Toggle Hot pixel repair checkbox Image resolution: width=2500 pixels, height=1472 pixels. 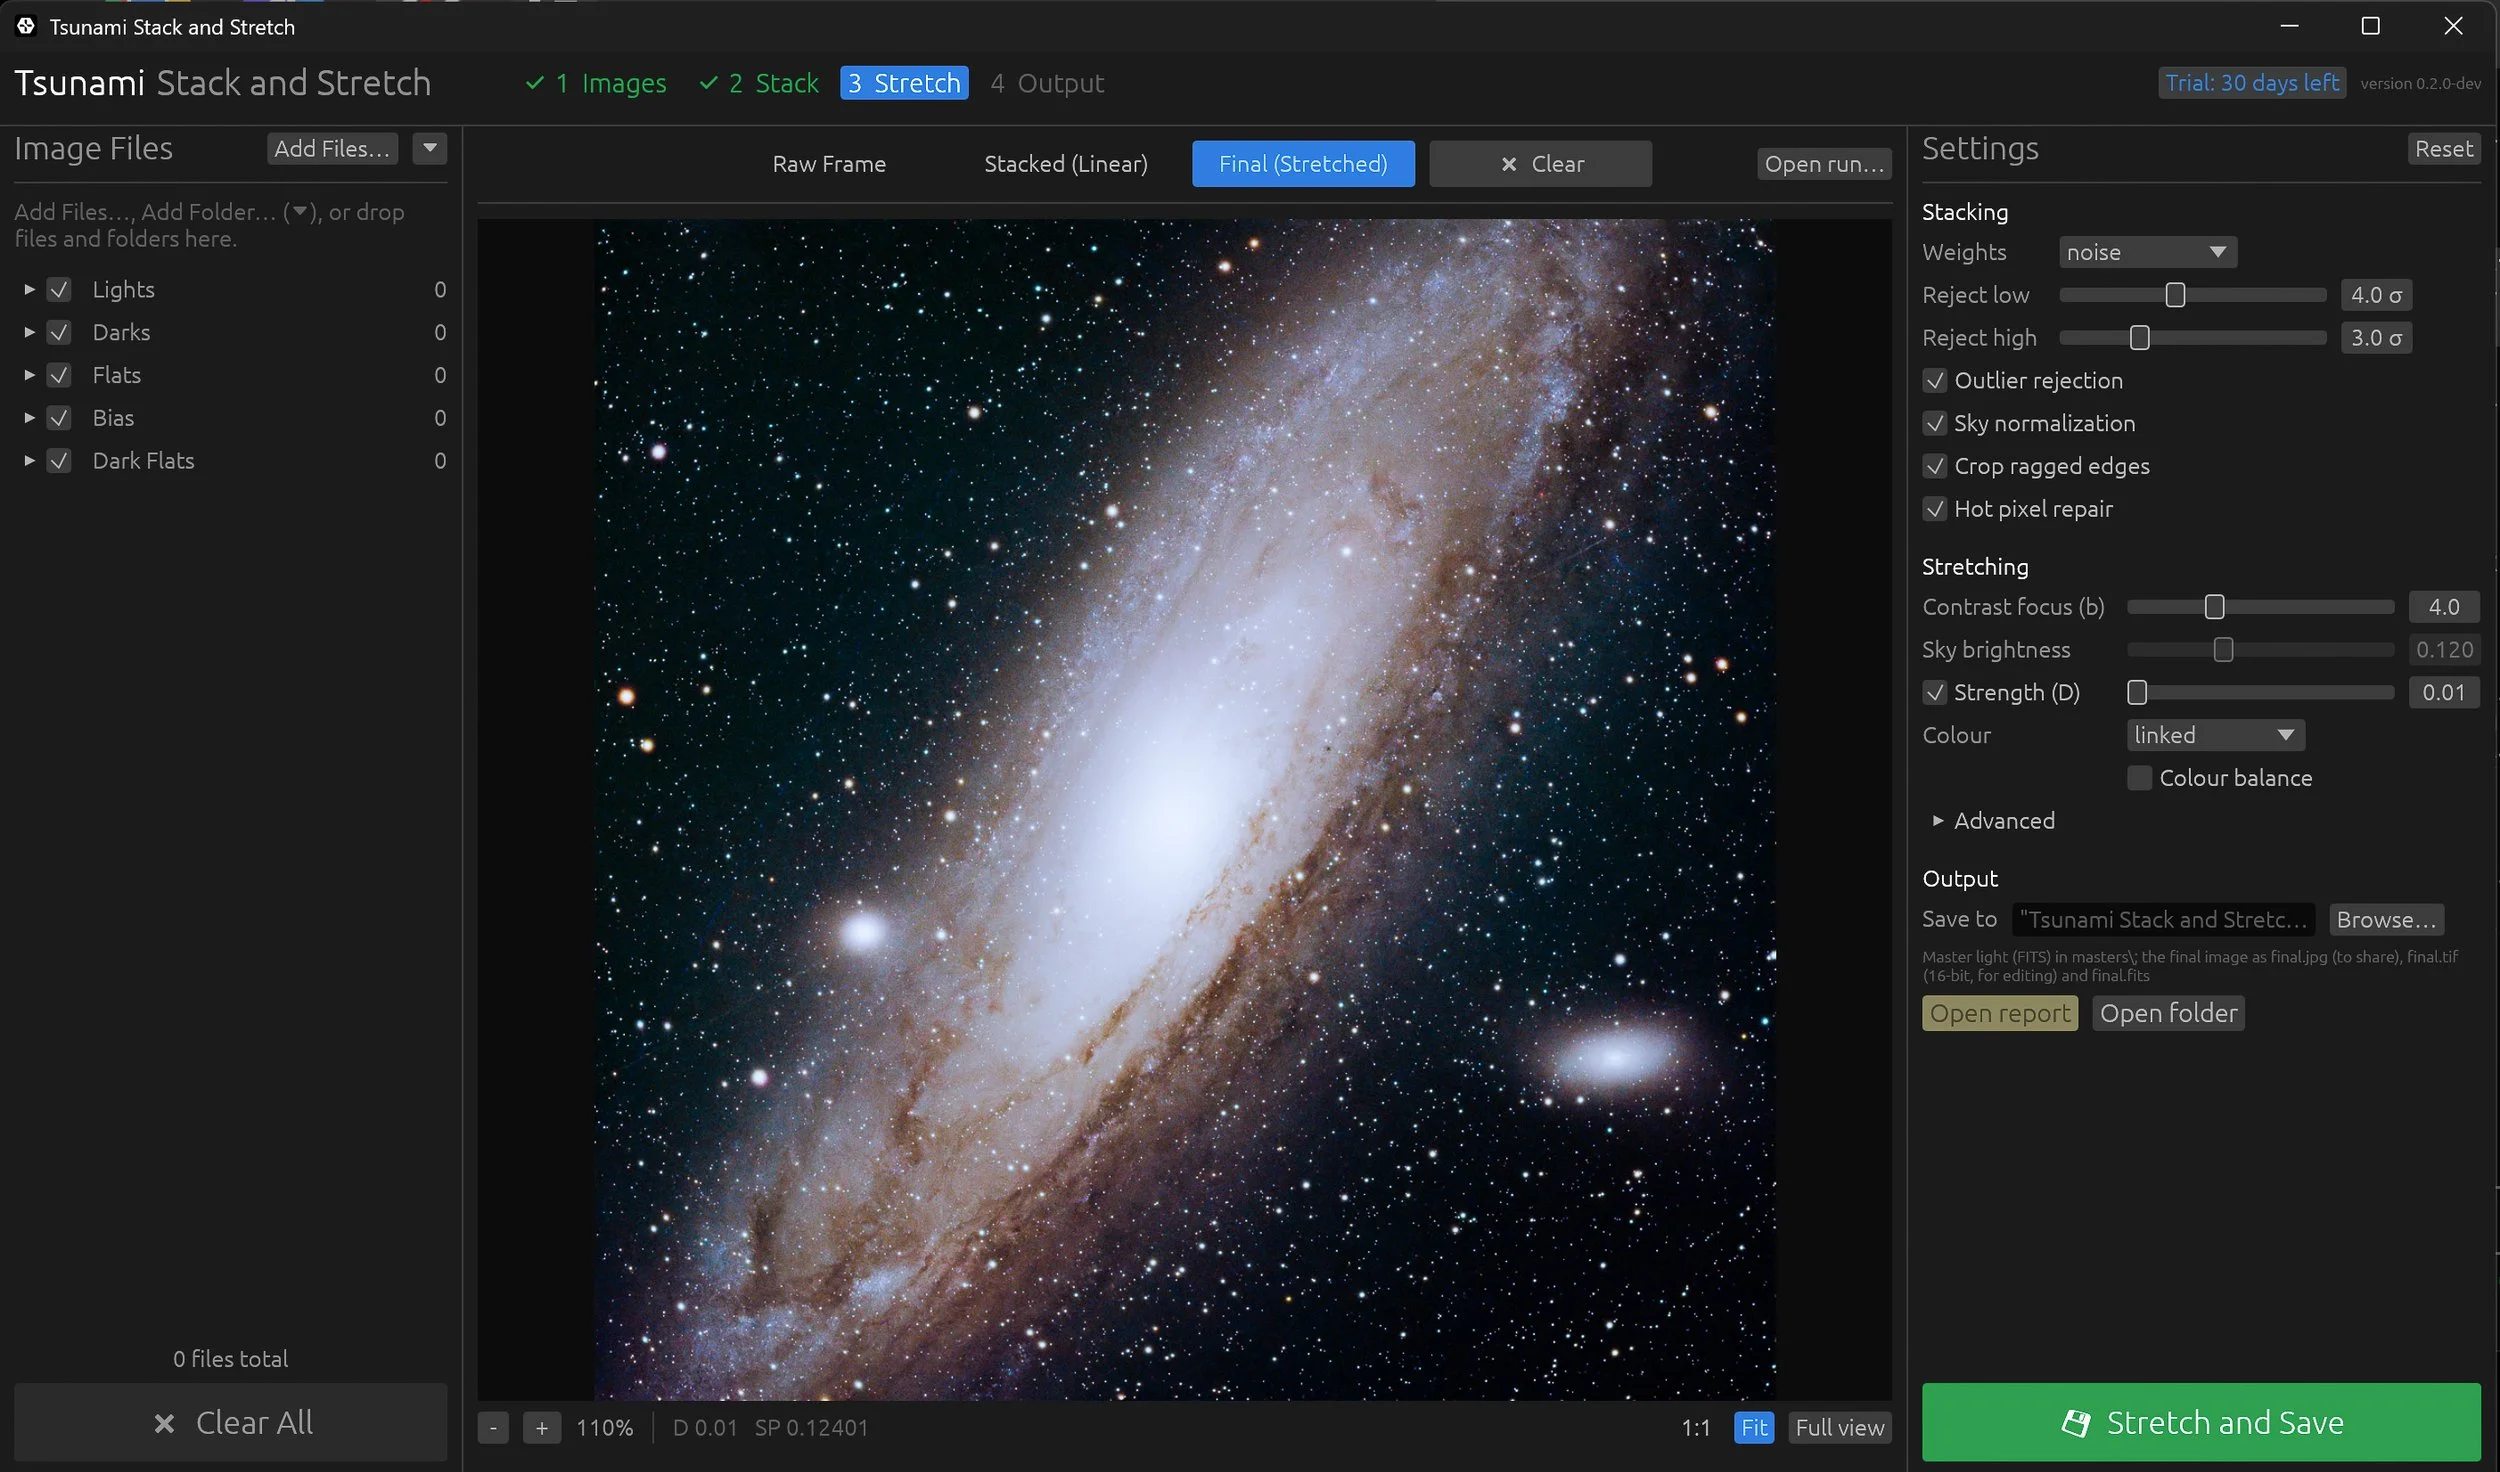[1935, 509]
